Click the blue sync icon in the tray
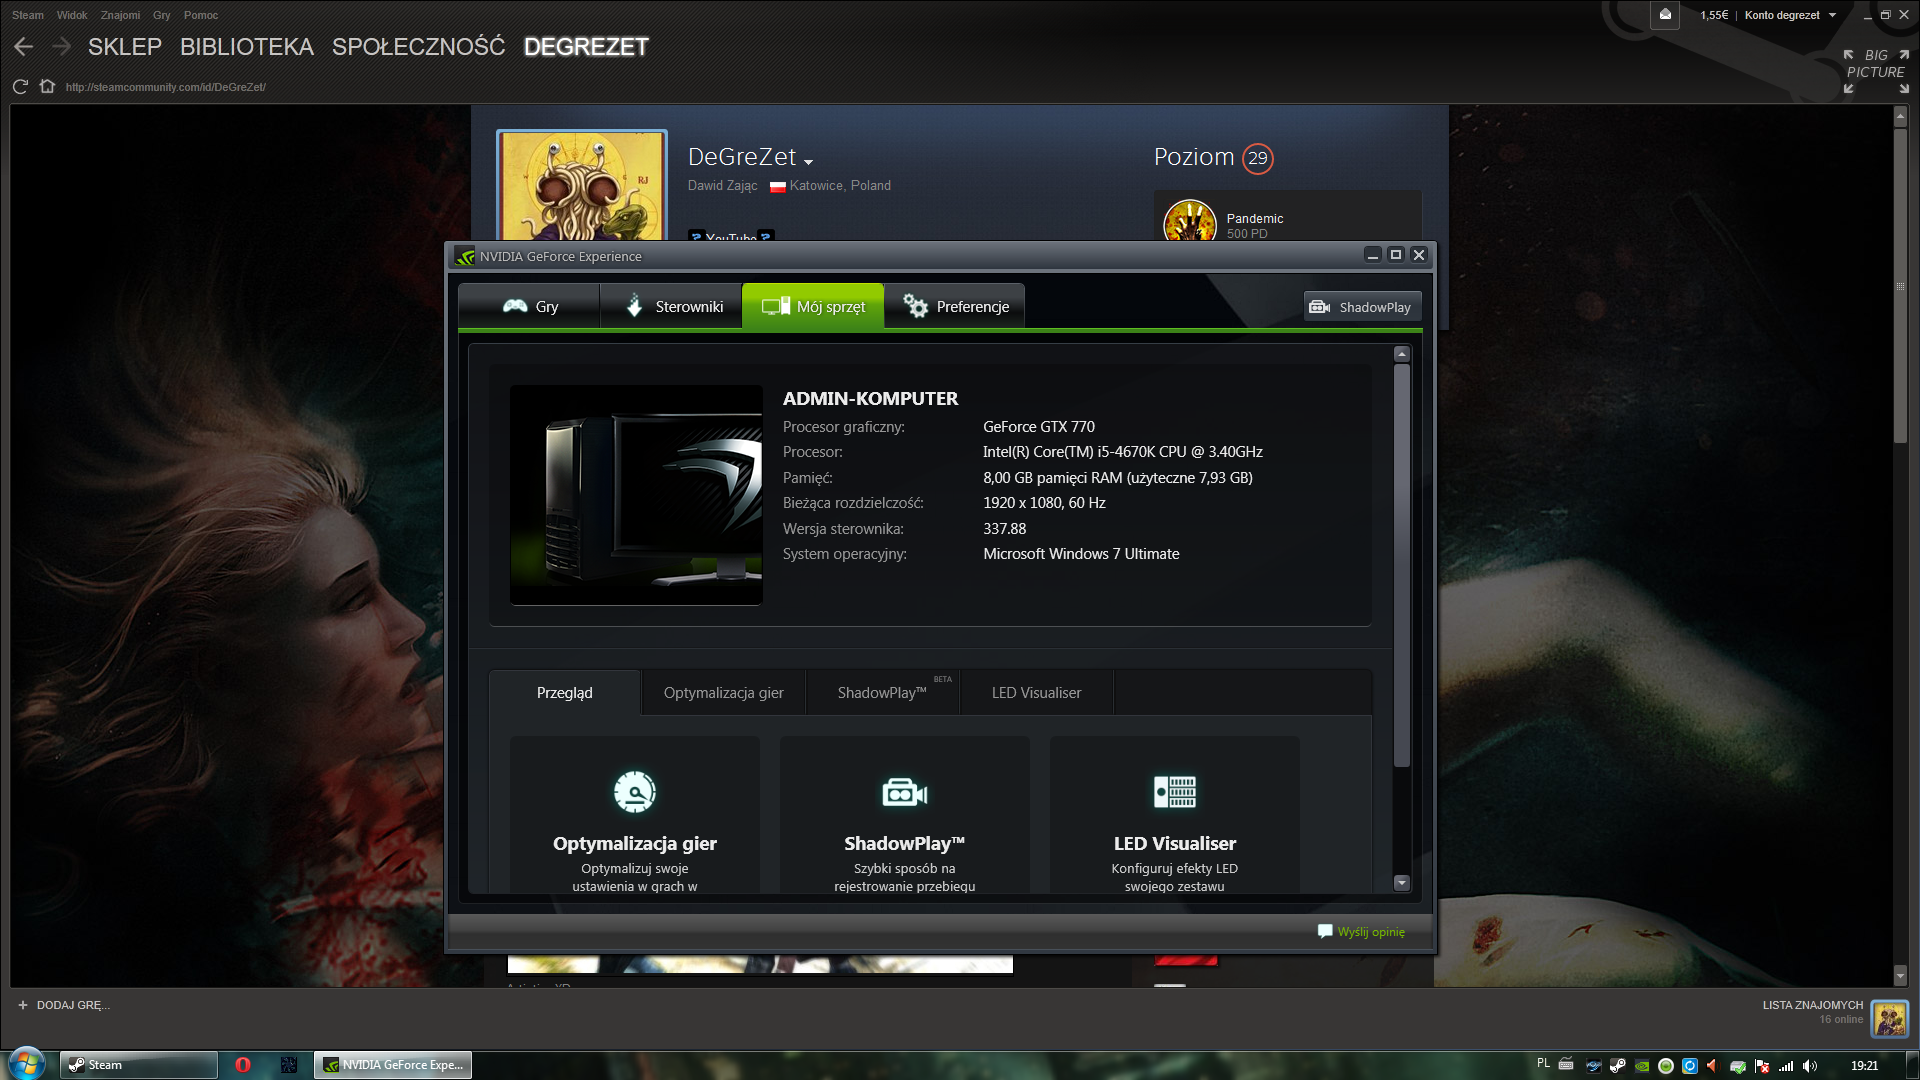Screen dimensions: 1920x1080 1690,1066
